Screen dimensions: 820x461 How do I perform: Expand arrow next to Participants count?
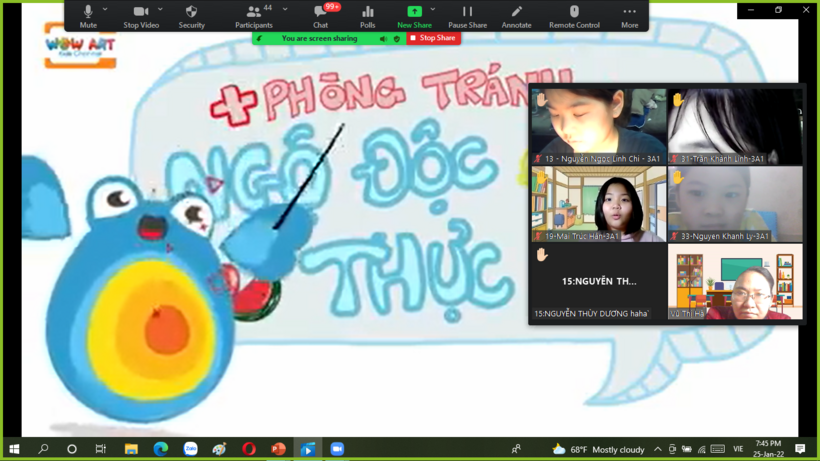285,10
